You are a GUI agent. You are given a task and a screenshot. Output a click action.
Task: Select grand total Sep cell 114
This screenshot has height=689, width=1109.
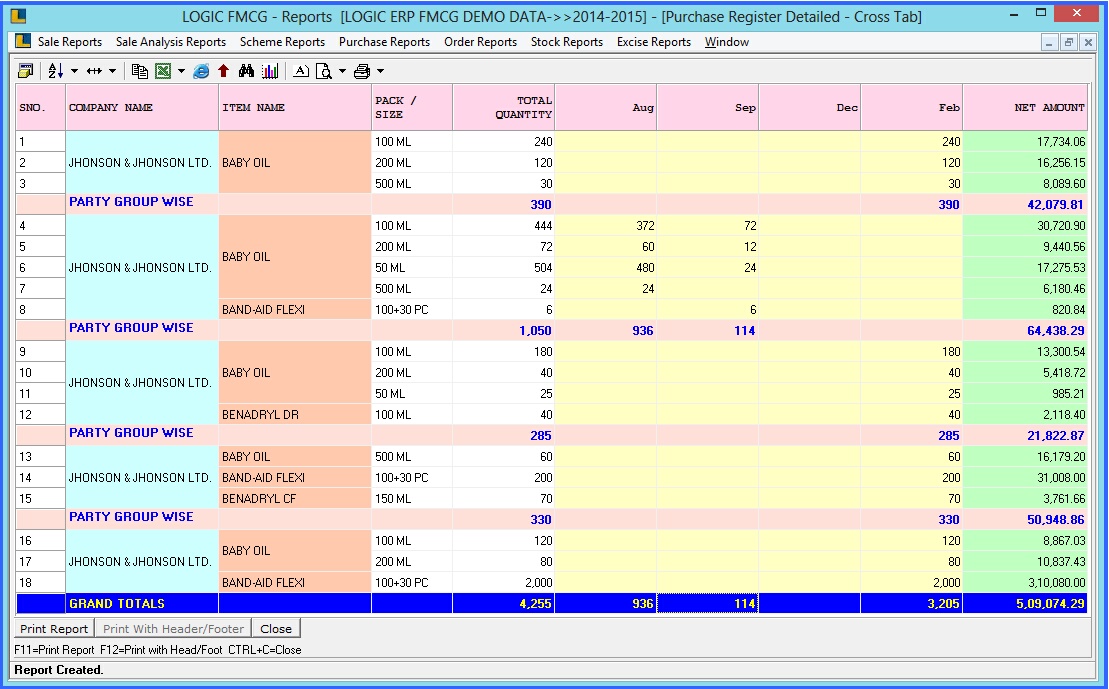[708, 603]
